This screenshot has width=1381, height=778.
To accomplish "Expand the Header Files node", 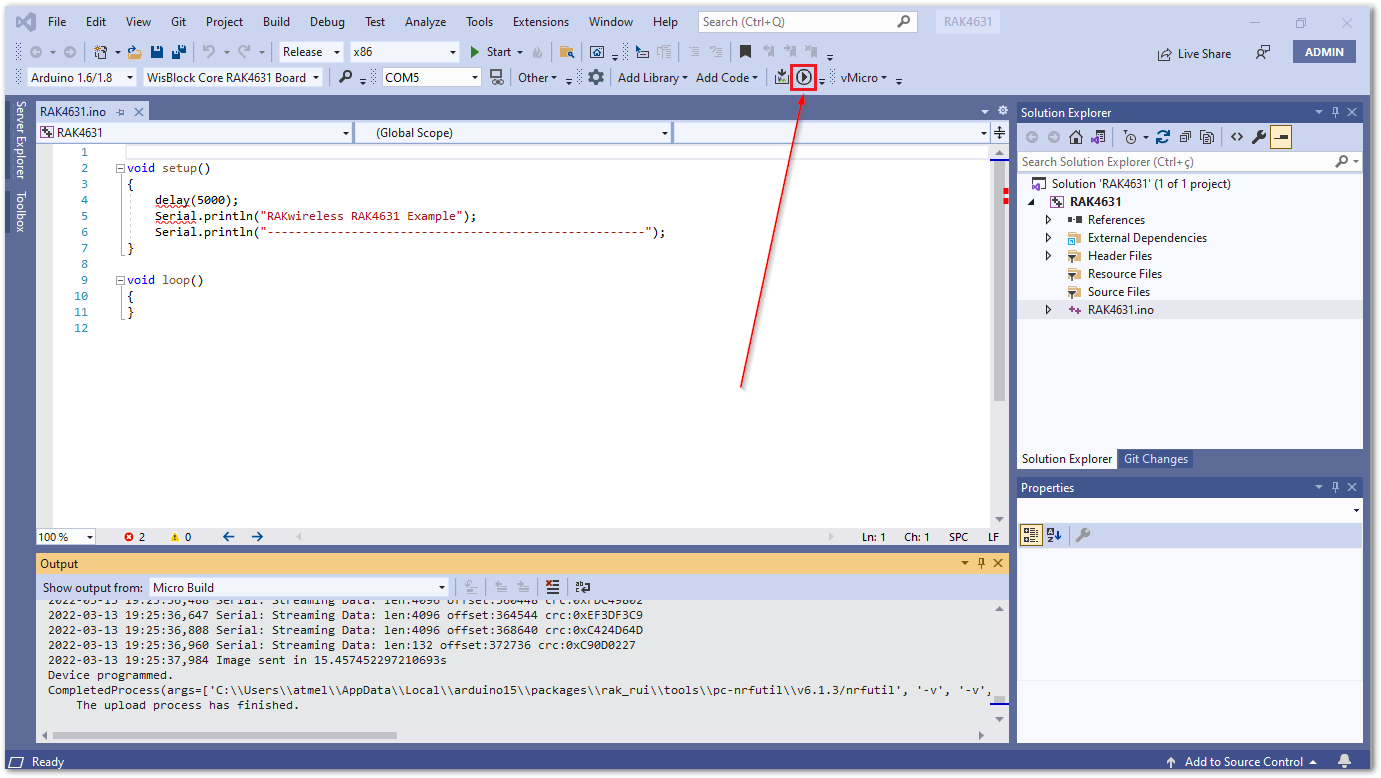I will pyautogui.click(x=1048, y=256).
